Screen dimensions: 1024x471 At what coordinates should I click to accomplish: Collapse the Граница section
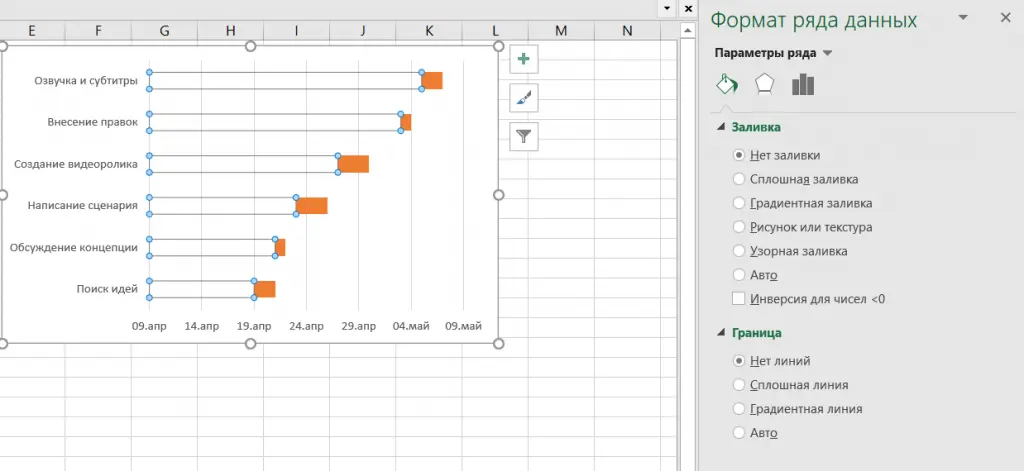722,333
